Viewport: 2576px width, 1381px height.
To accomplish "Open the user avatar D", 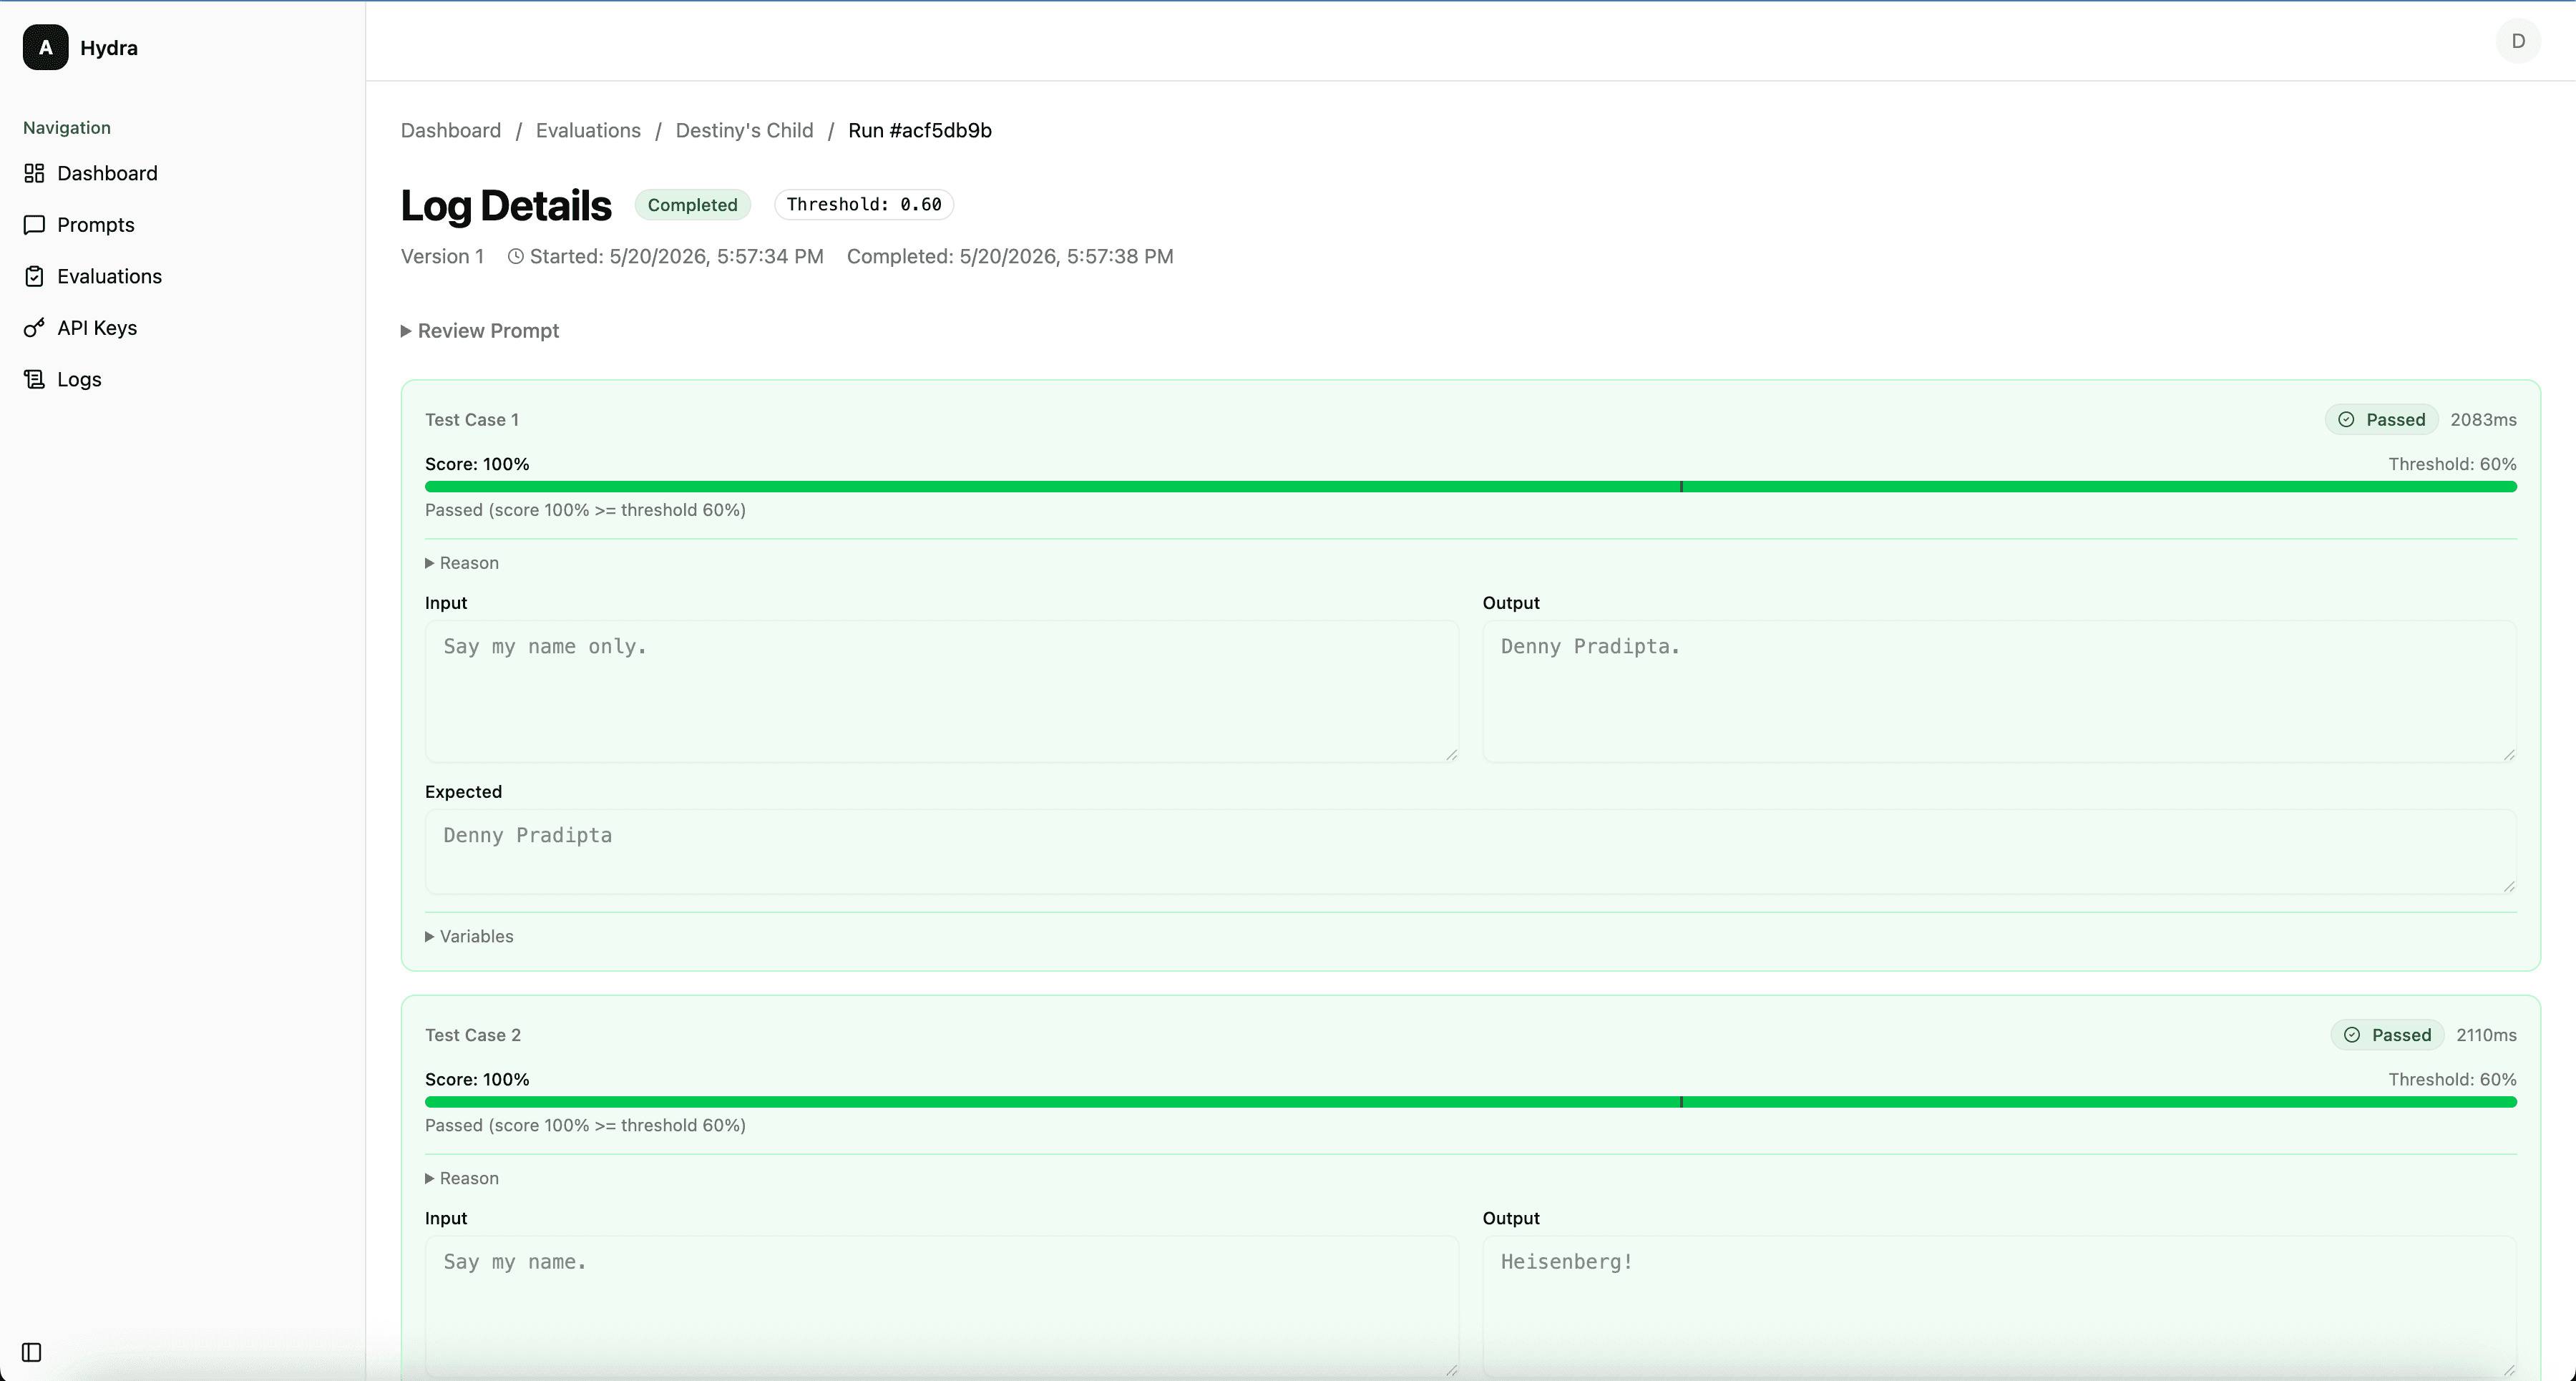I will pos(2518,41).
